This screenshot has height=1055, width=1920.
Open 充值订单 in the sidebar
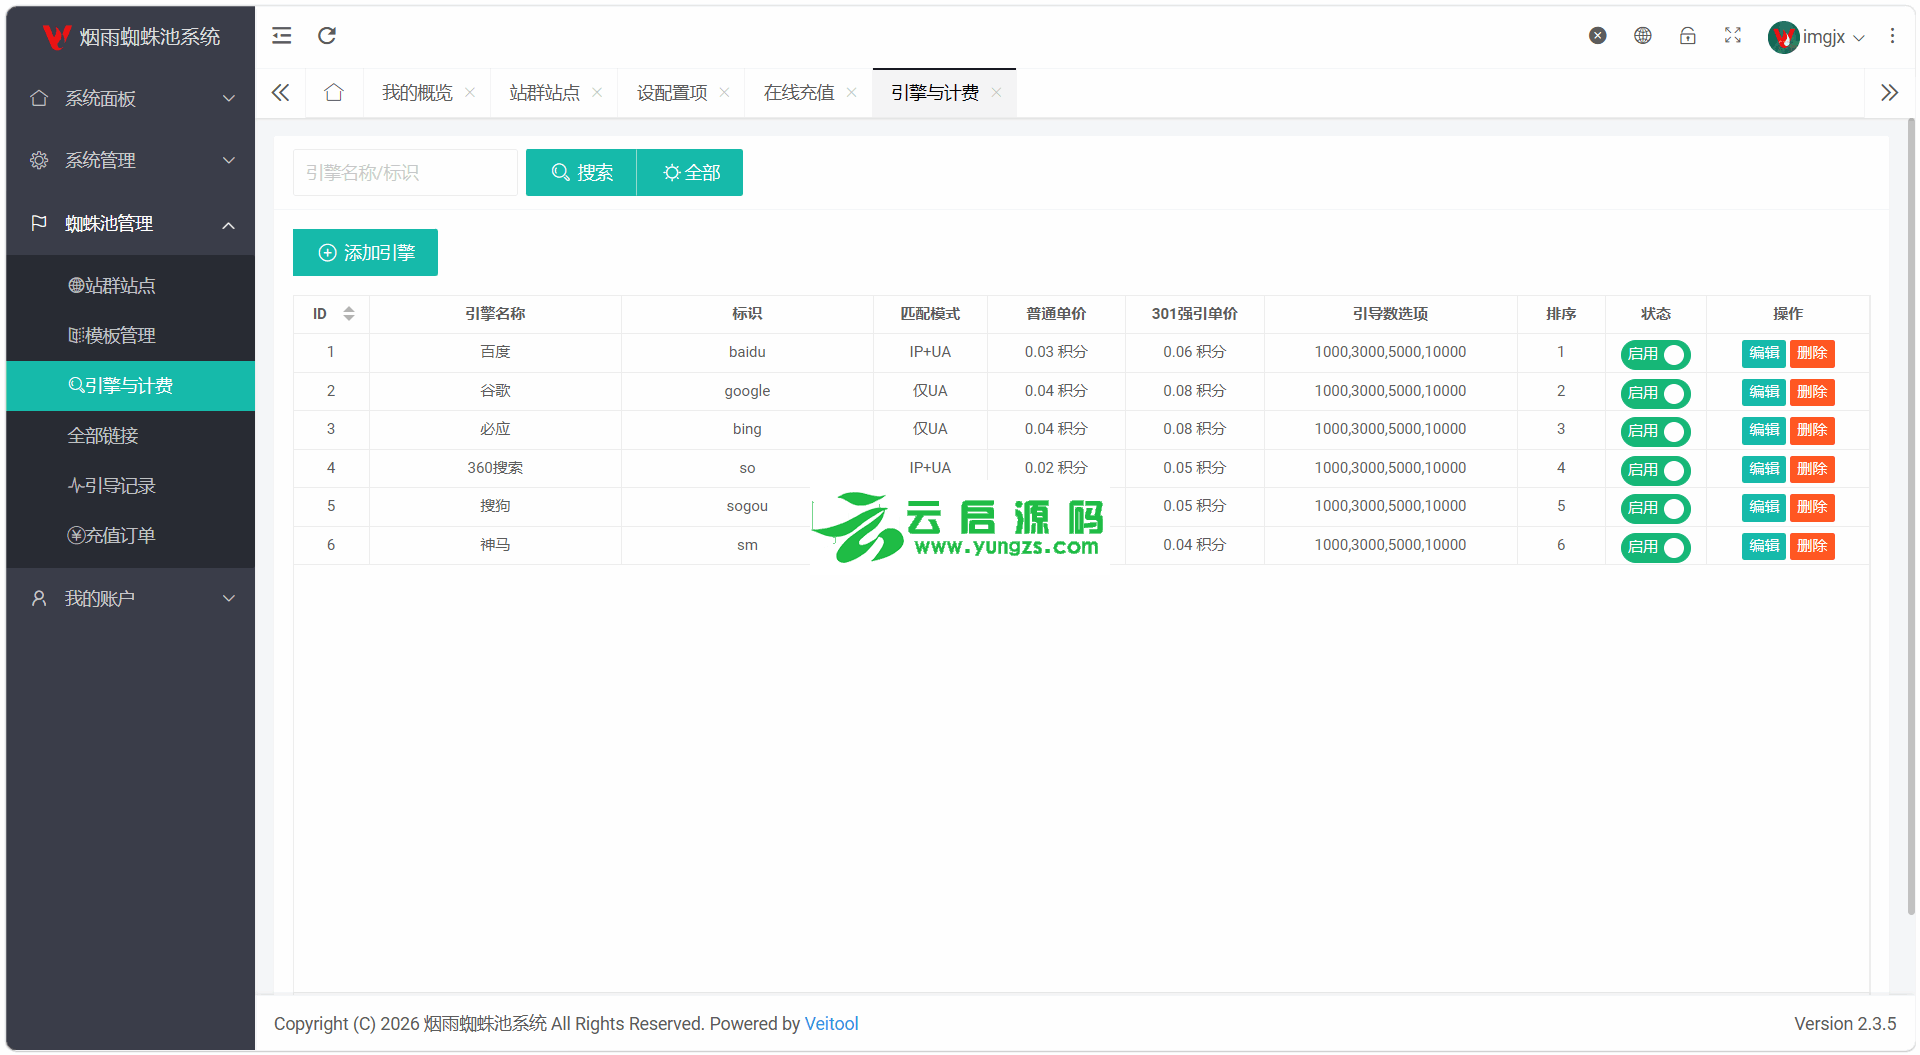[x=131, y=536]
